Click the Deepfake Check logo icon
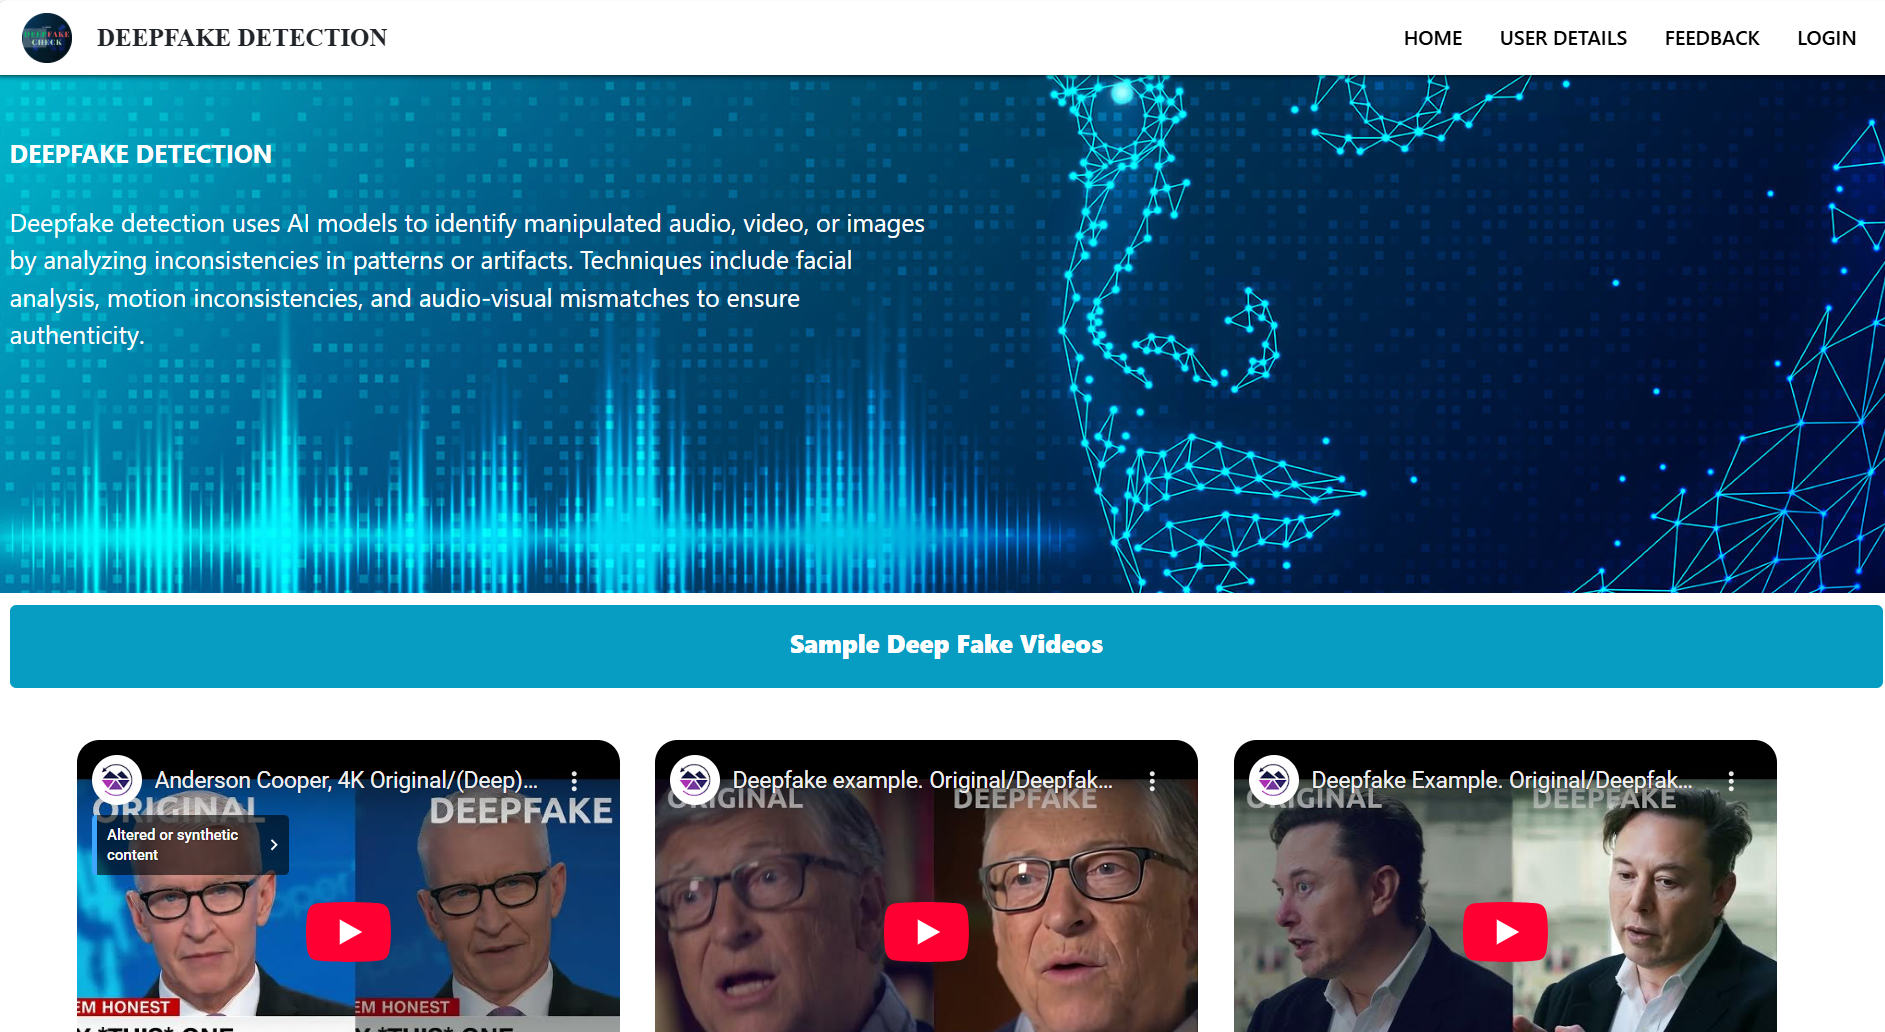The height and width of the screenshot is (1032, 1885). pos(47,38)
